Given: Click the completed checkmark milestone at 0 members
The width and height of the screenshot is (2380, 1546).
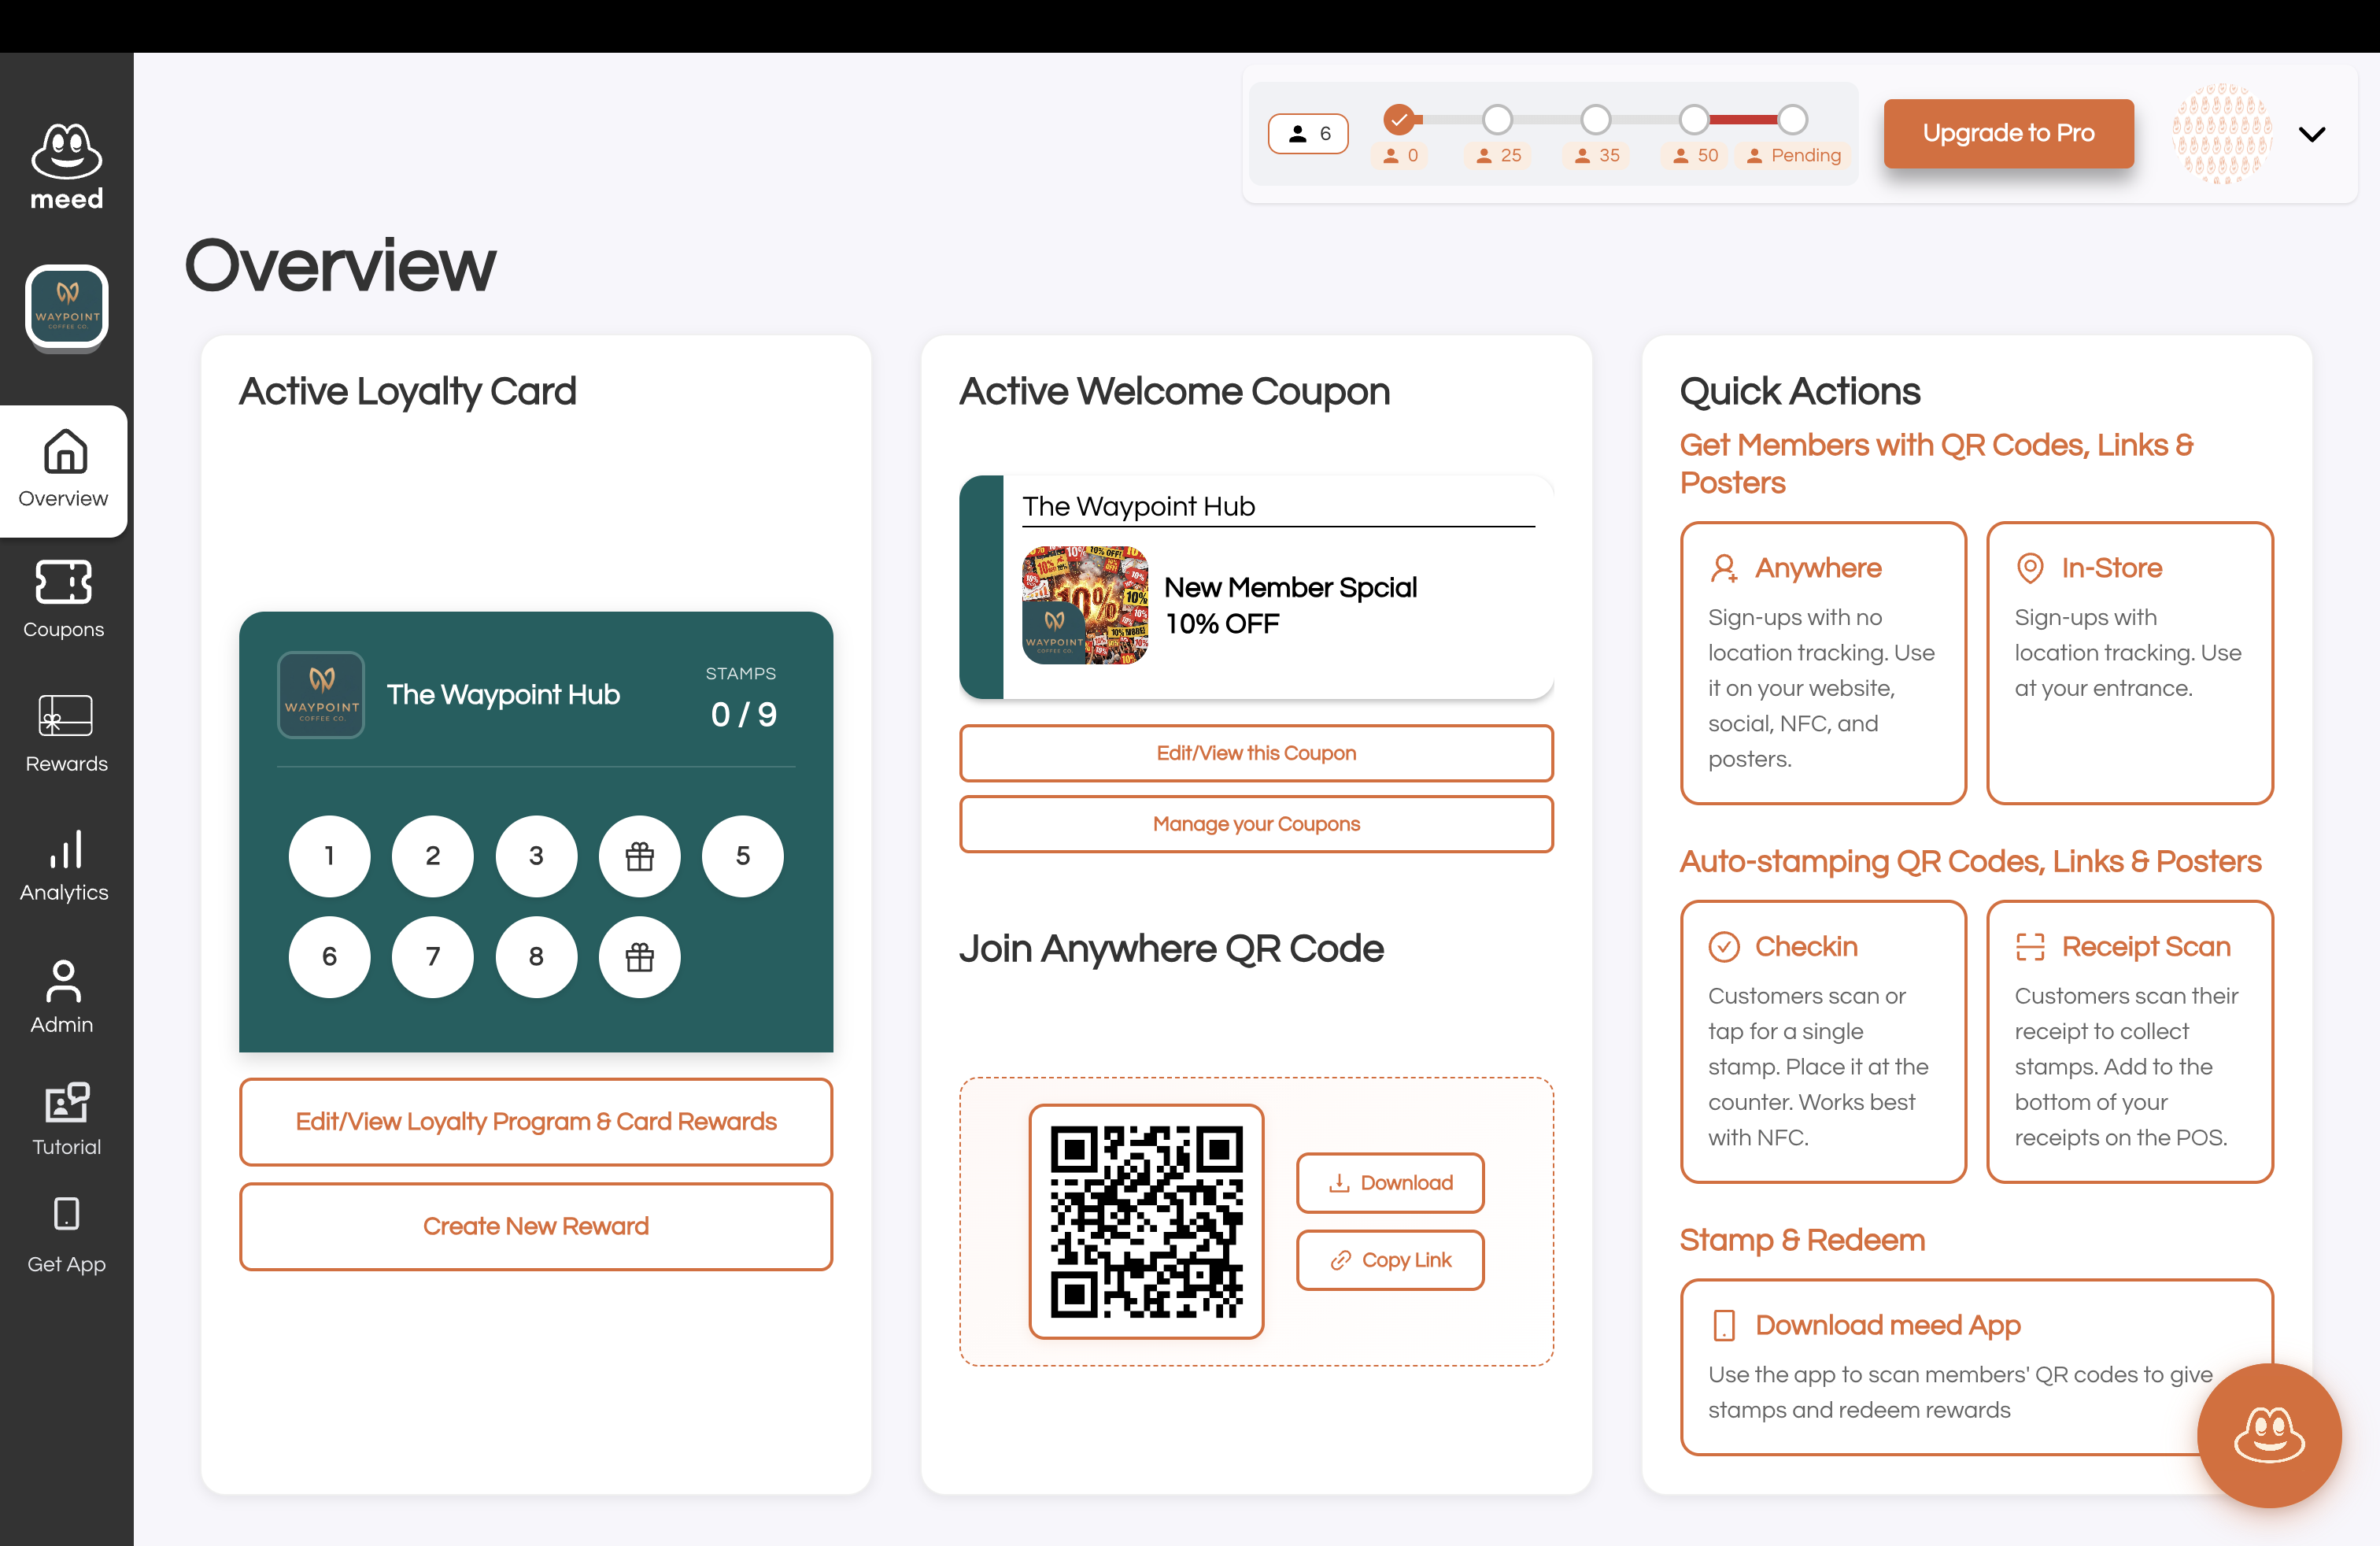Looking at the screenshot, I should point(1399,120).
